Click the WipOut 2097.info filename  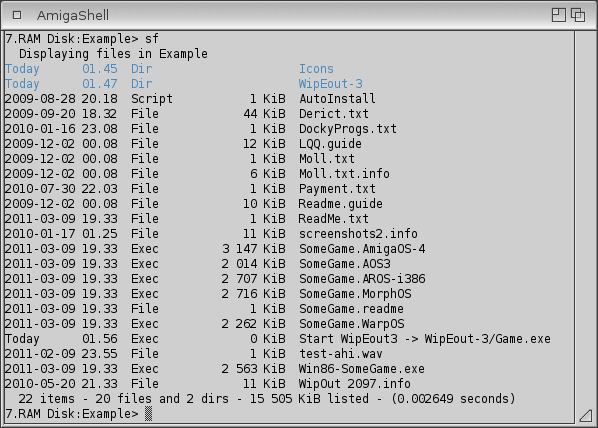[x=355, y=384]
